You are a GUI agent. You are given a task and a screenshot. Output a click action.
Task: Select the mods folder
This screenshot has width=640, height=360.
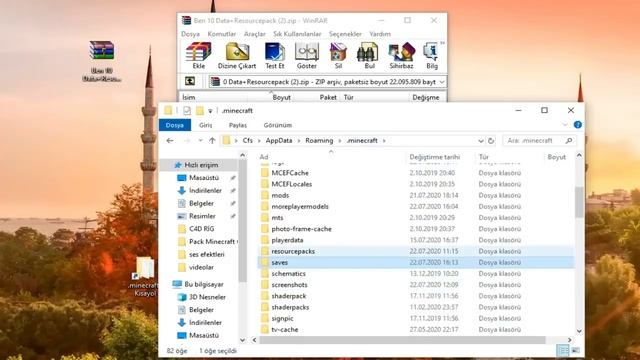coord(280,195)
